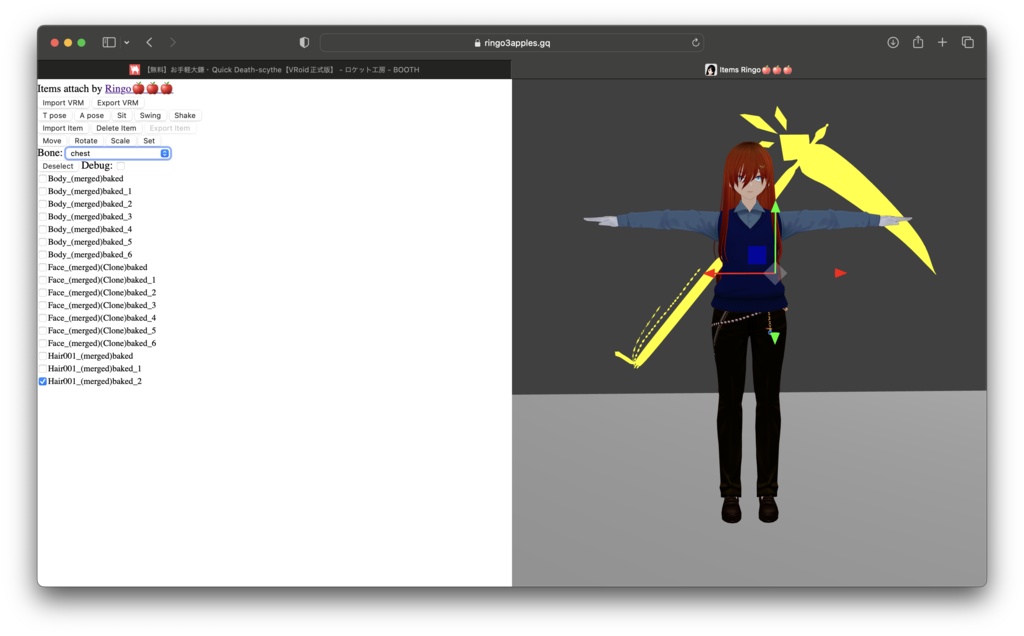
Task: Check the Body_(merged)baked_6 checkbox
Action: pos(42,255)
